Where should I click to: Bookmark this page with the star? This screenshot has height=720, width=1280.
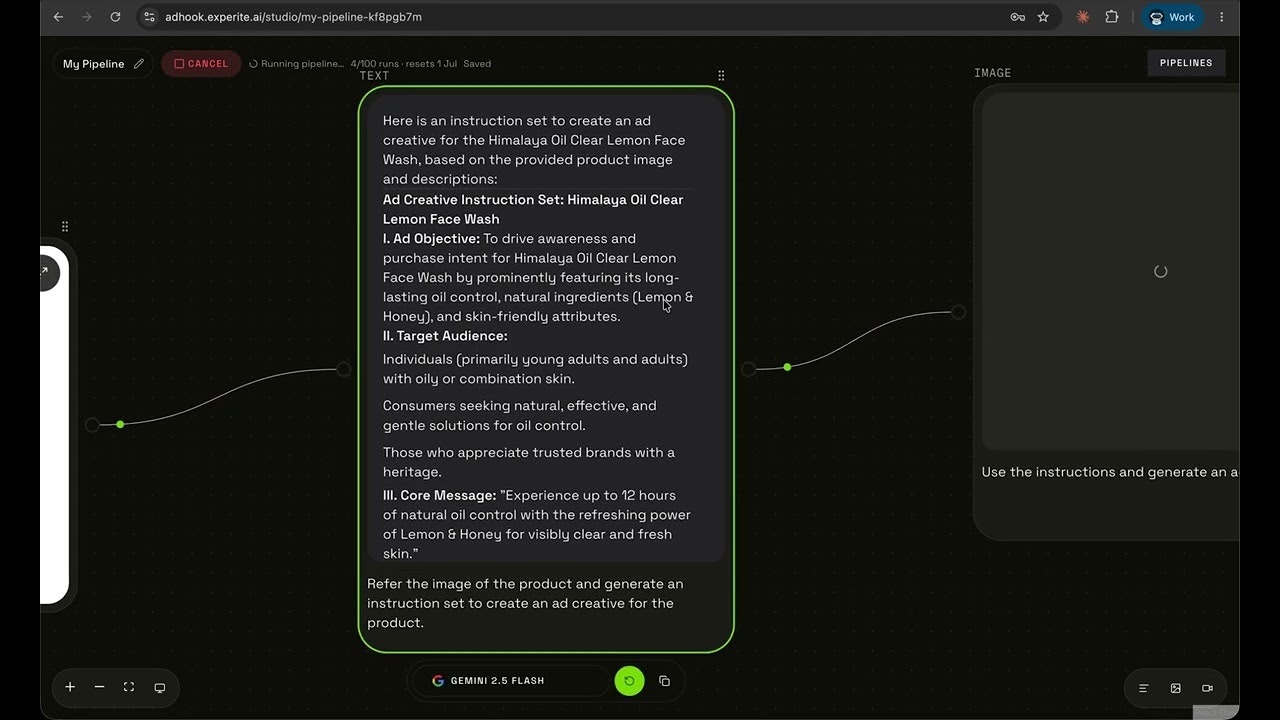tap(1043, 17)
